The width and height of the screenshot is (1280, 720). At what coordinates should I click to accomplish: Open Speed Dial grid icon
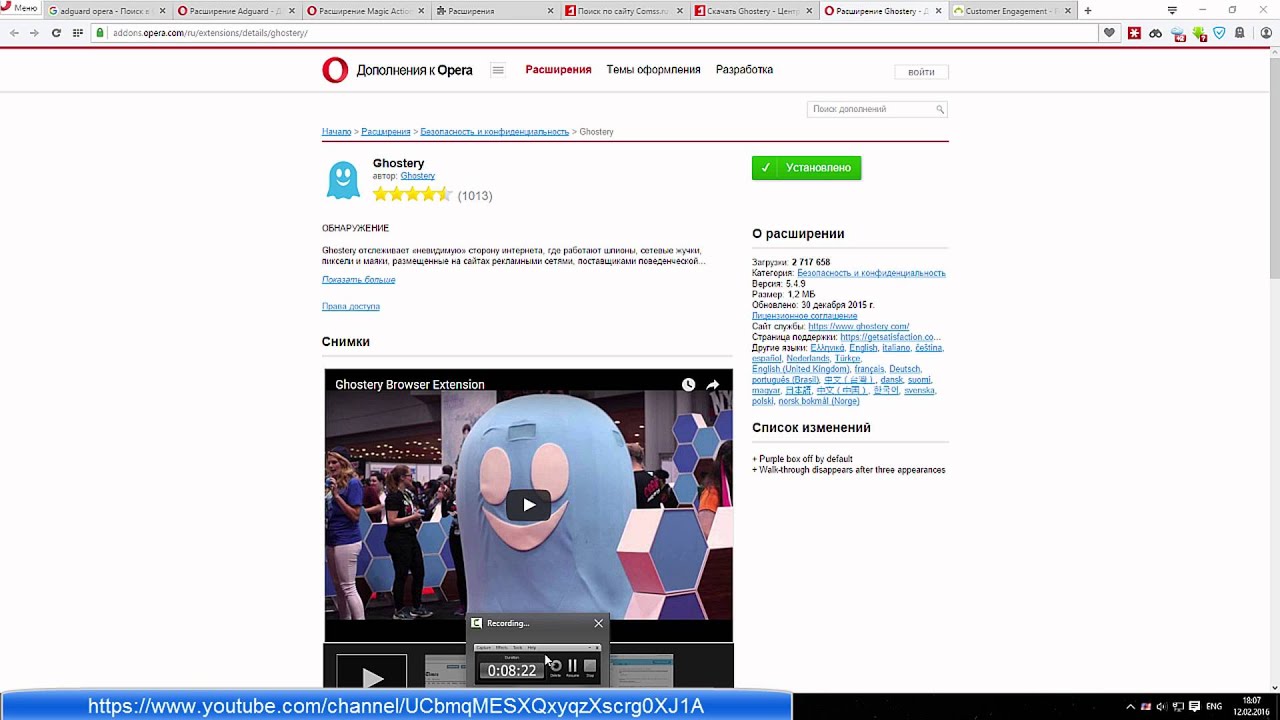tap(78, 33)
